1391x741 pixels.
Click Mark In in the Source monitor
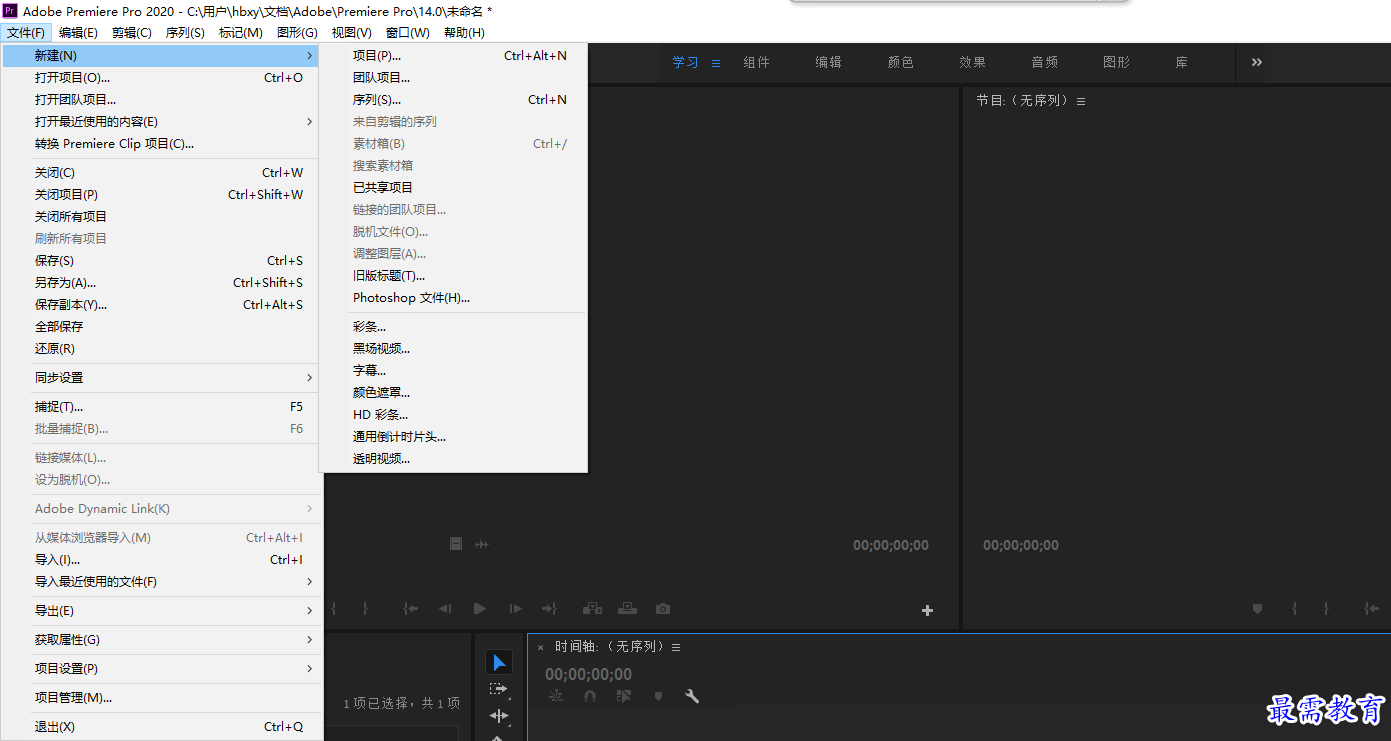coord(334,608)
